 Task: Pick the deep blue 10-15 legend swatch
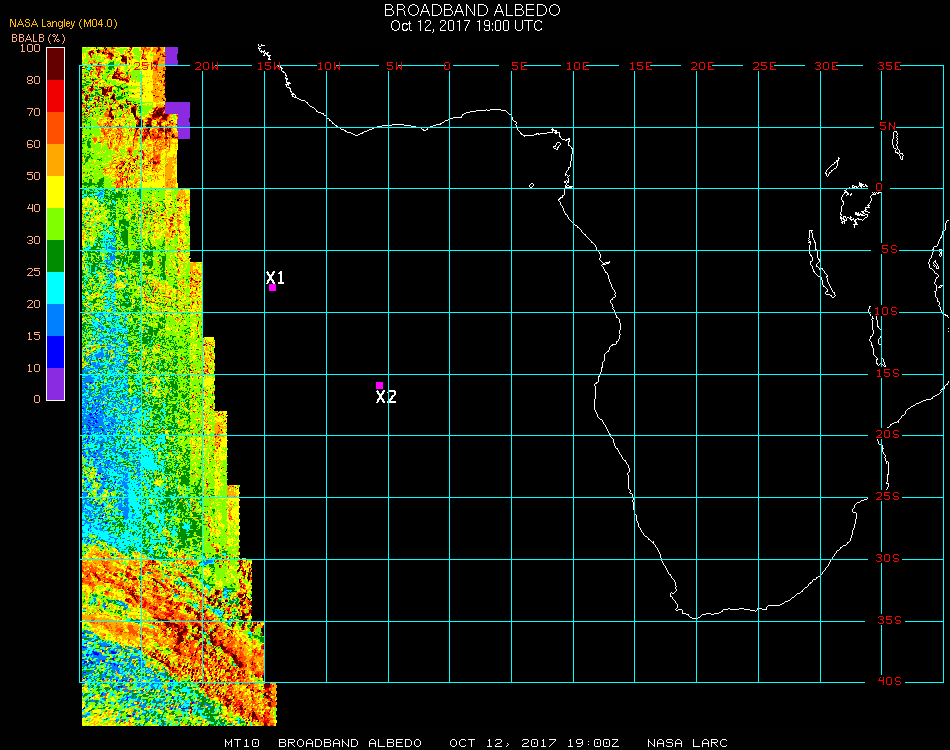coord(56,352)
